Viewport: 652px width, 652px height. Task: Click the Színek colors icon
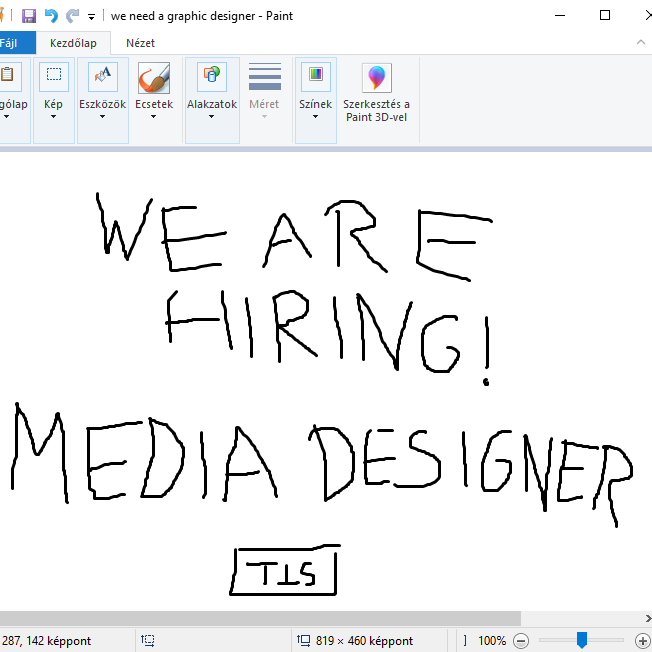click(x=315, y=77)
